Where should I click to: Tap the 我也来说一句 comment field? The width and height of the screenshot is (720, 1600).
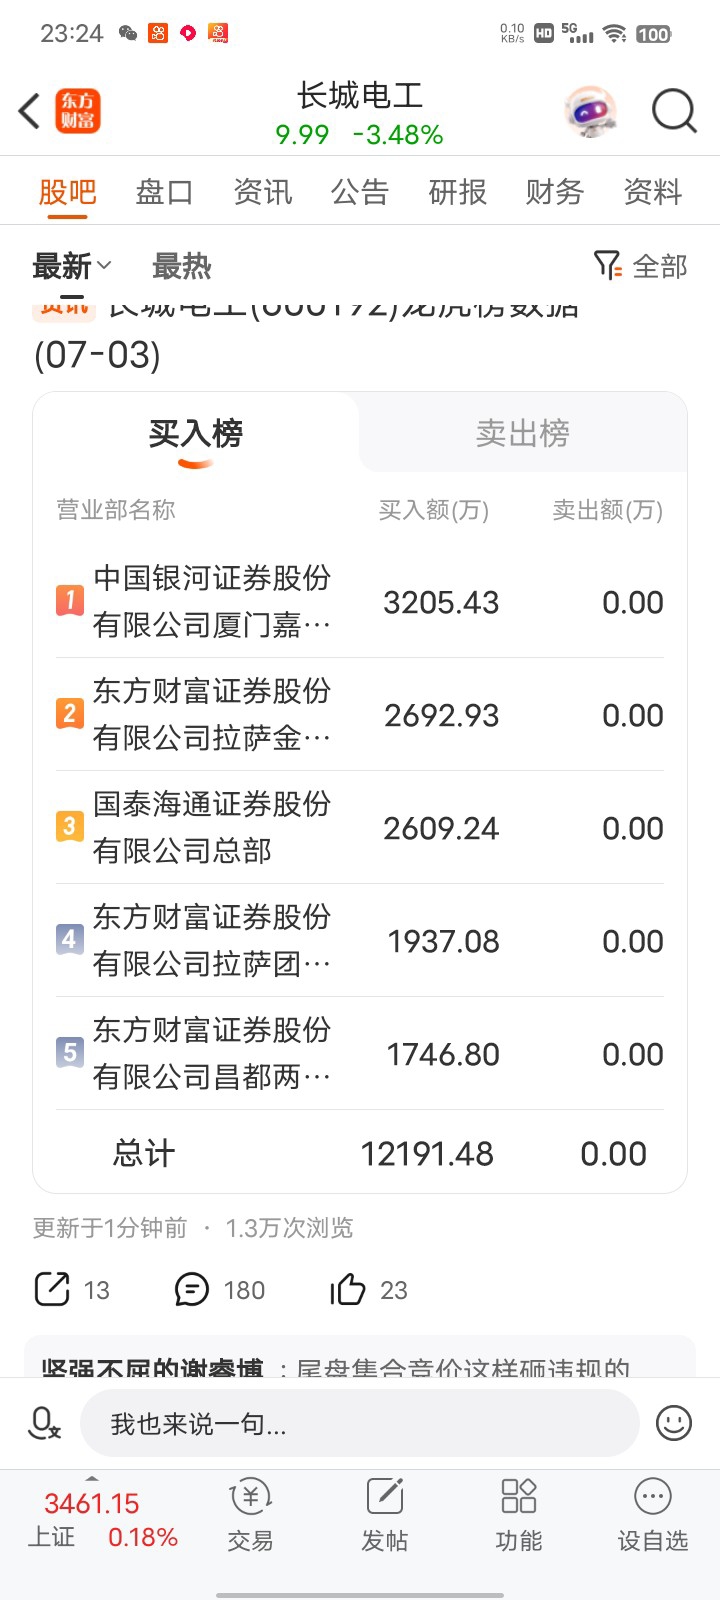(x=359, y=1423)
